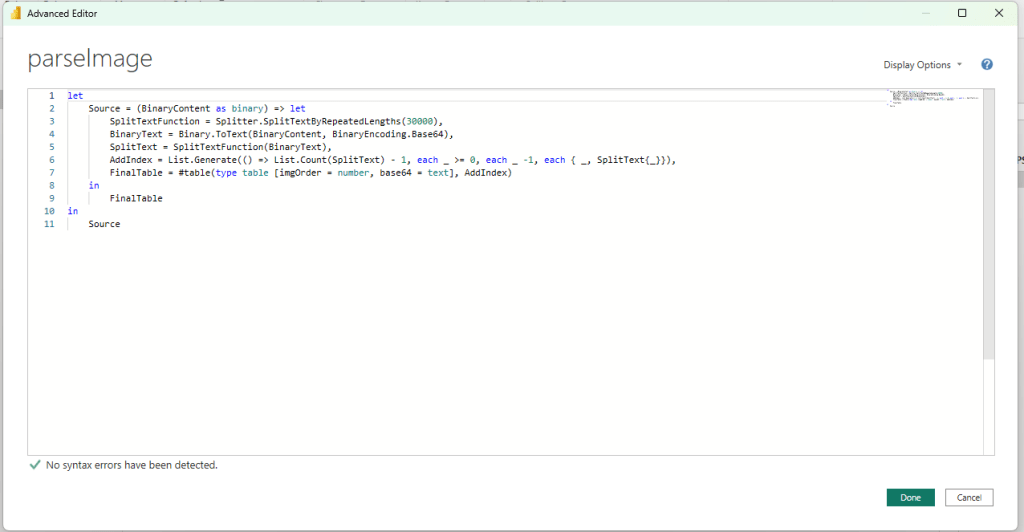
Task: Select line number 10 in the gutter
Action: [49, 211]
